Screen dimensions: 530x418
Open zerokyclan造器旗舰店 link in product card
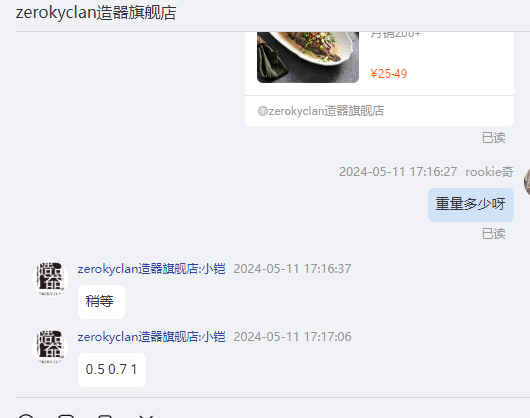pyautogui.click(x=326, y=111)
